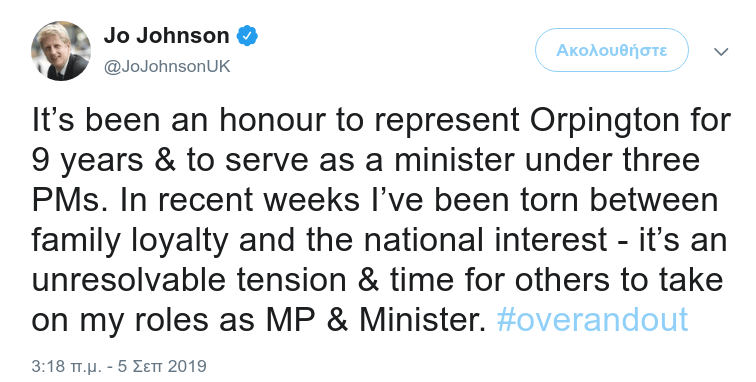This screenshot has width=756, height=382.
Task: Click the phrase 'family loyalty' in tweet
Action: (x=130, y=241)
